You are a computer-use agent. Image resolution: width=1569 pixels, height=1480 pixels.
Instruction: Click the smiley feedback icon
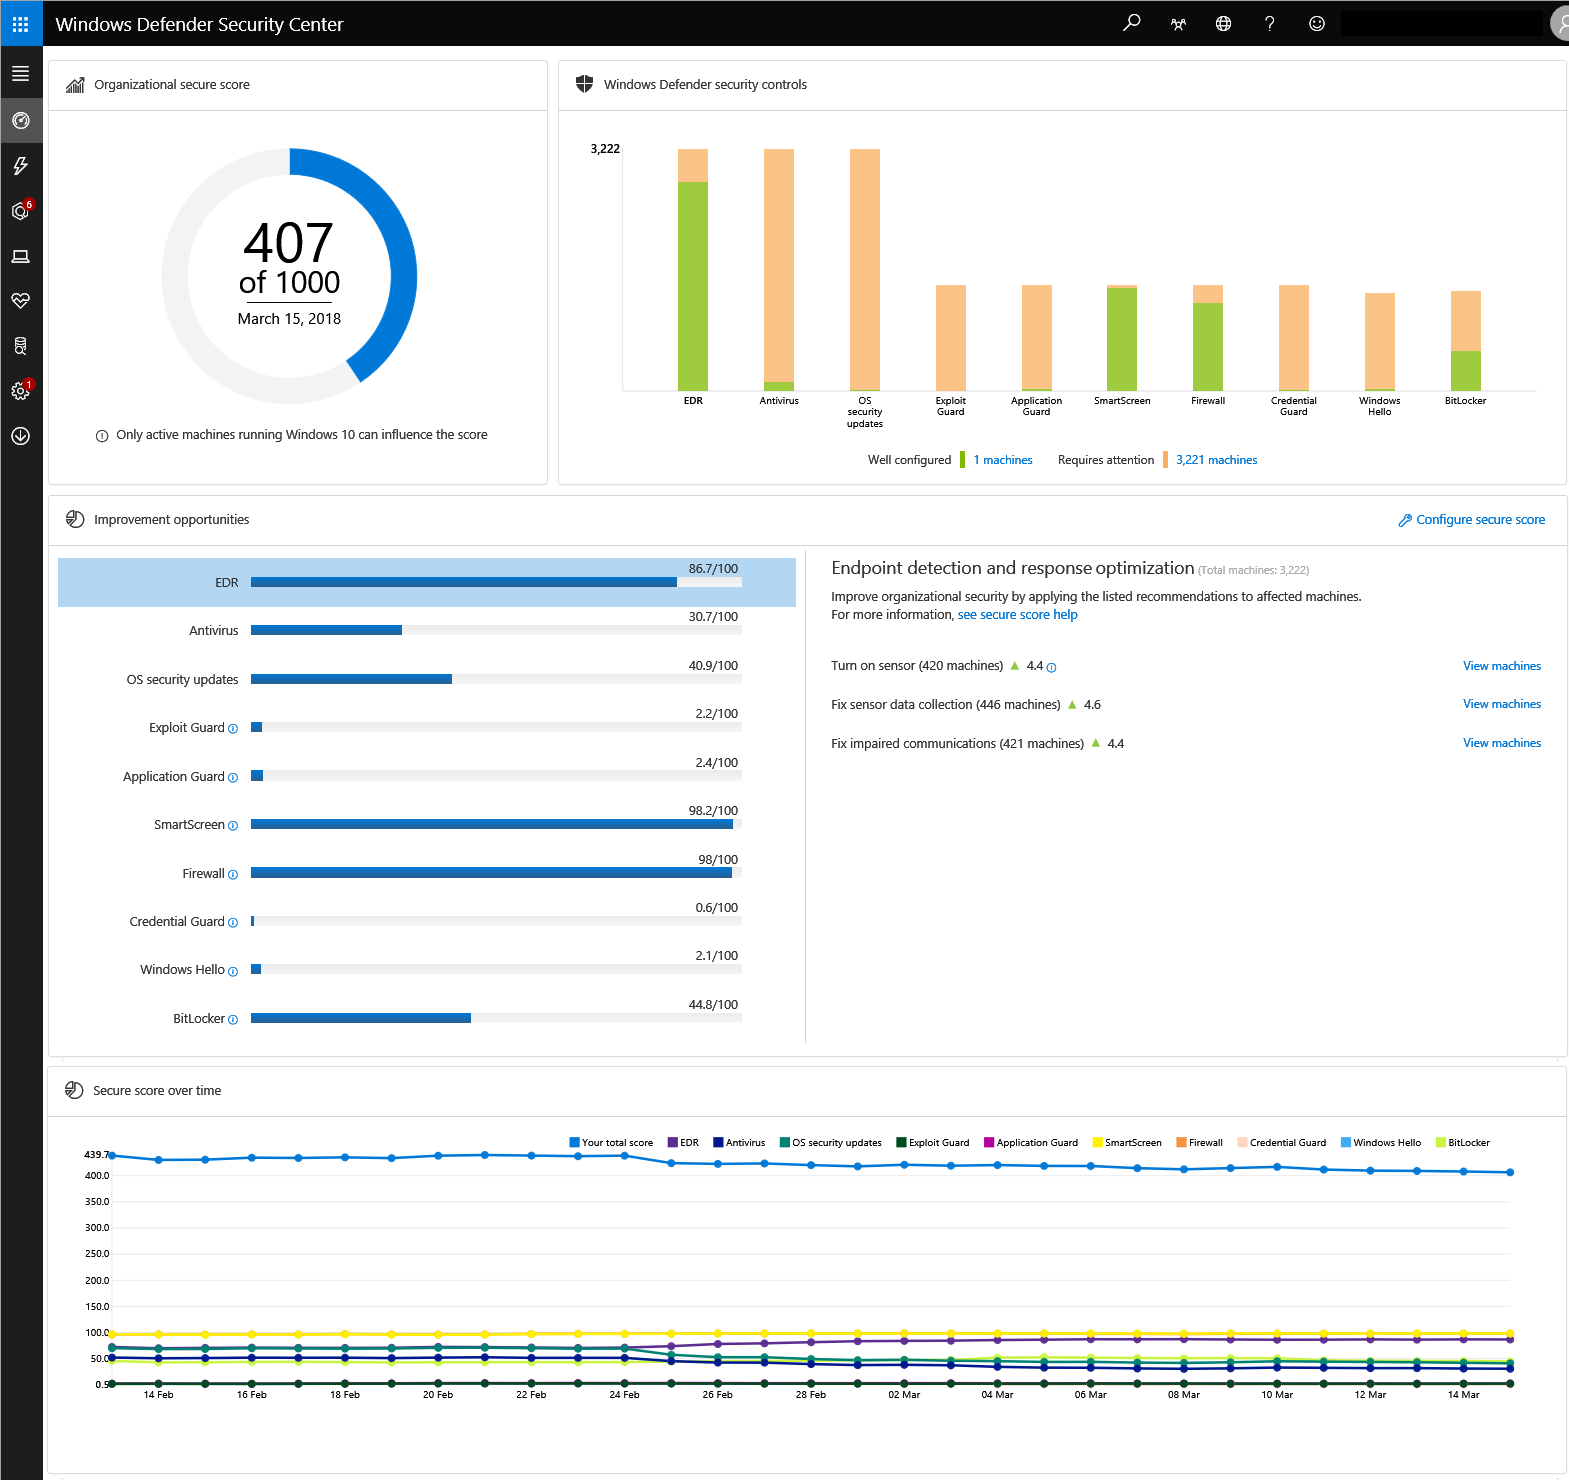[x=1316, y=23]
